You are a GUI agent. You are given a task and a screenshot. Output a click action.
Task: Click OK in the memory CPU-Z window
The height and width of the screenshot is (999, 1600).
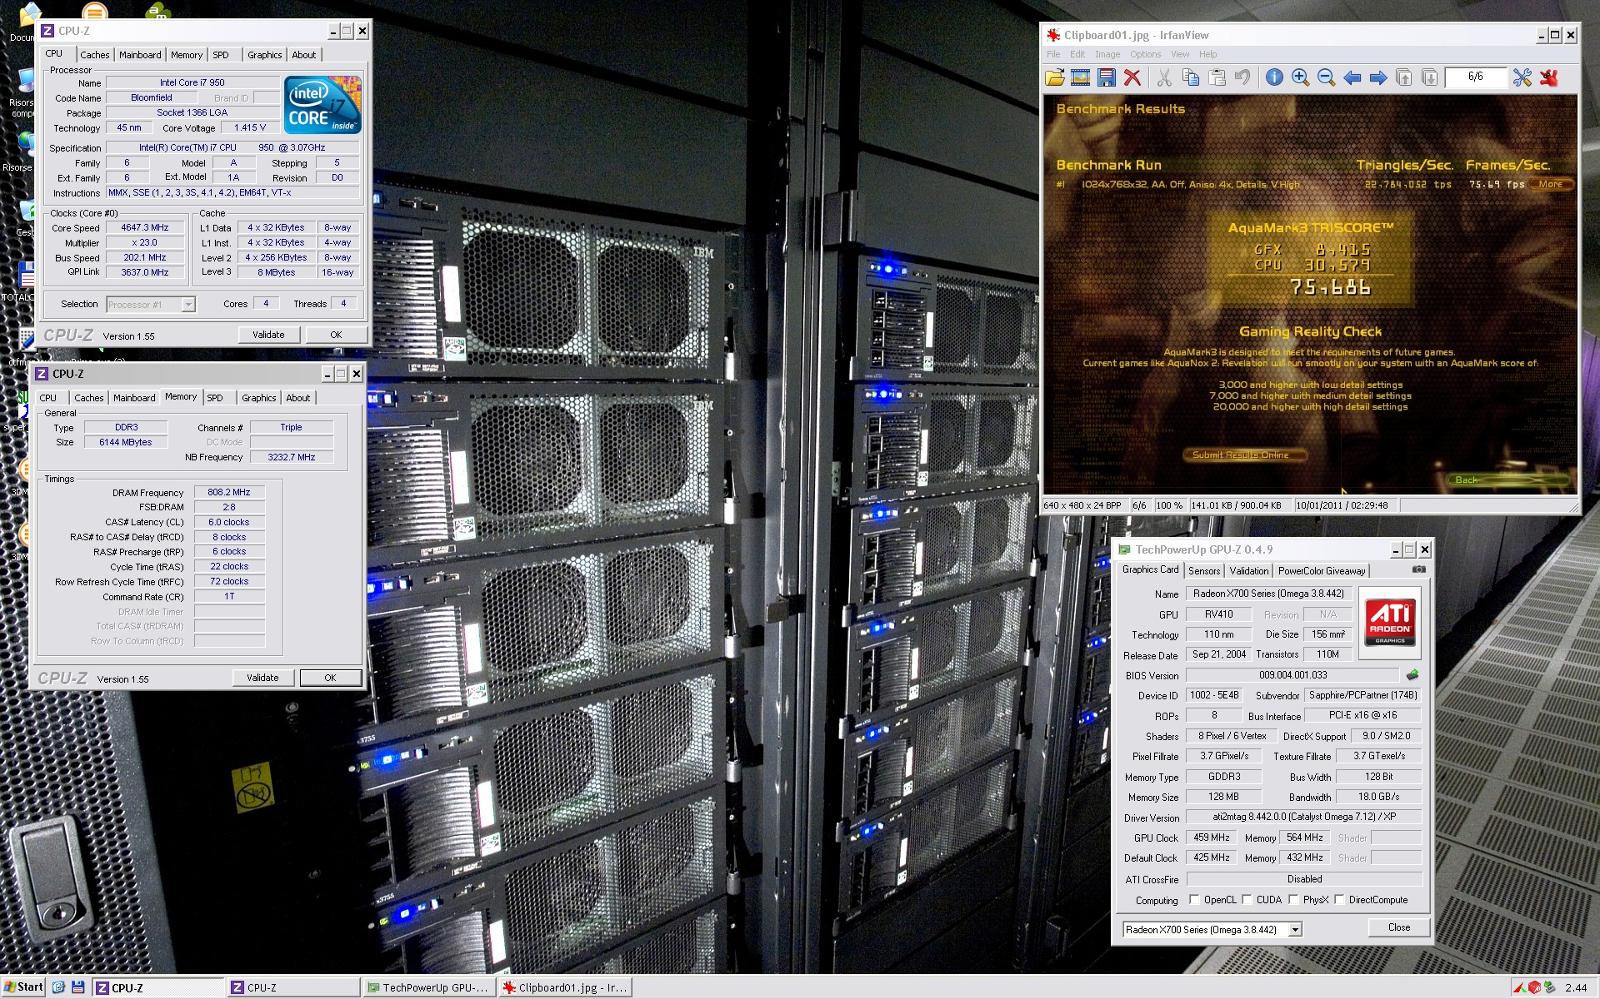tap(330, 678)
